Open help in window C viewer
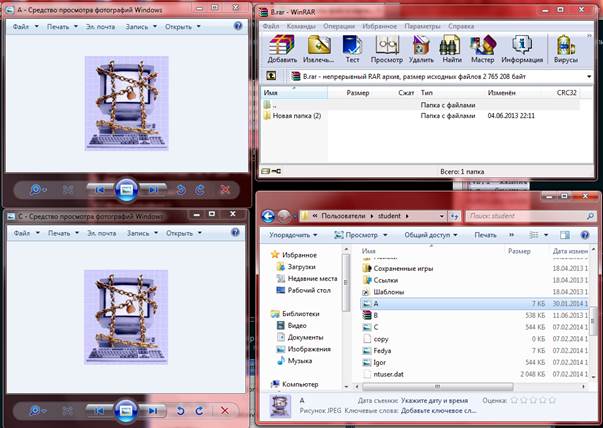 235,232
